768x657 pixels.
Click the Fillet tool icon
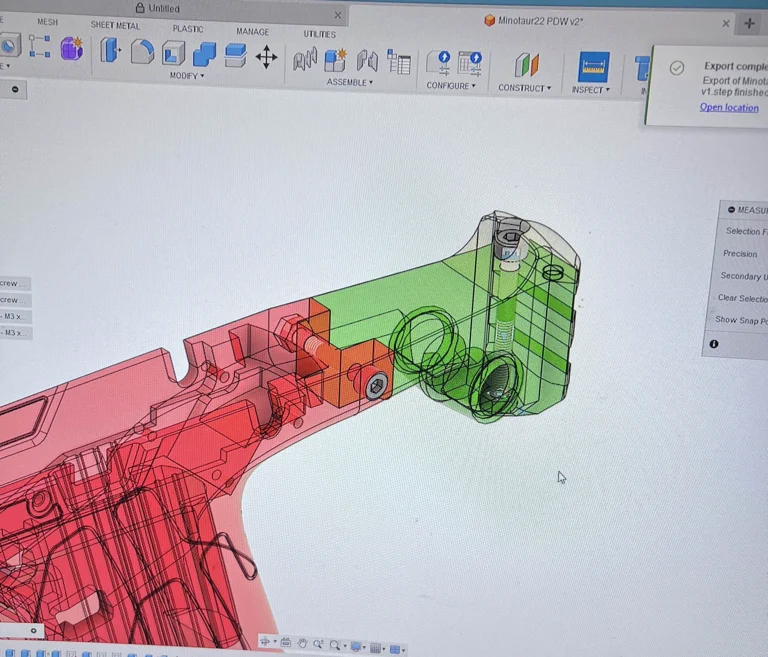click(142, 52)
